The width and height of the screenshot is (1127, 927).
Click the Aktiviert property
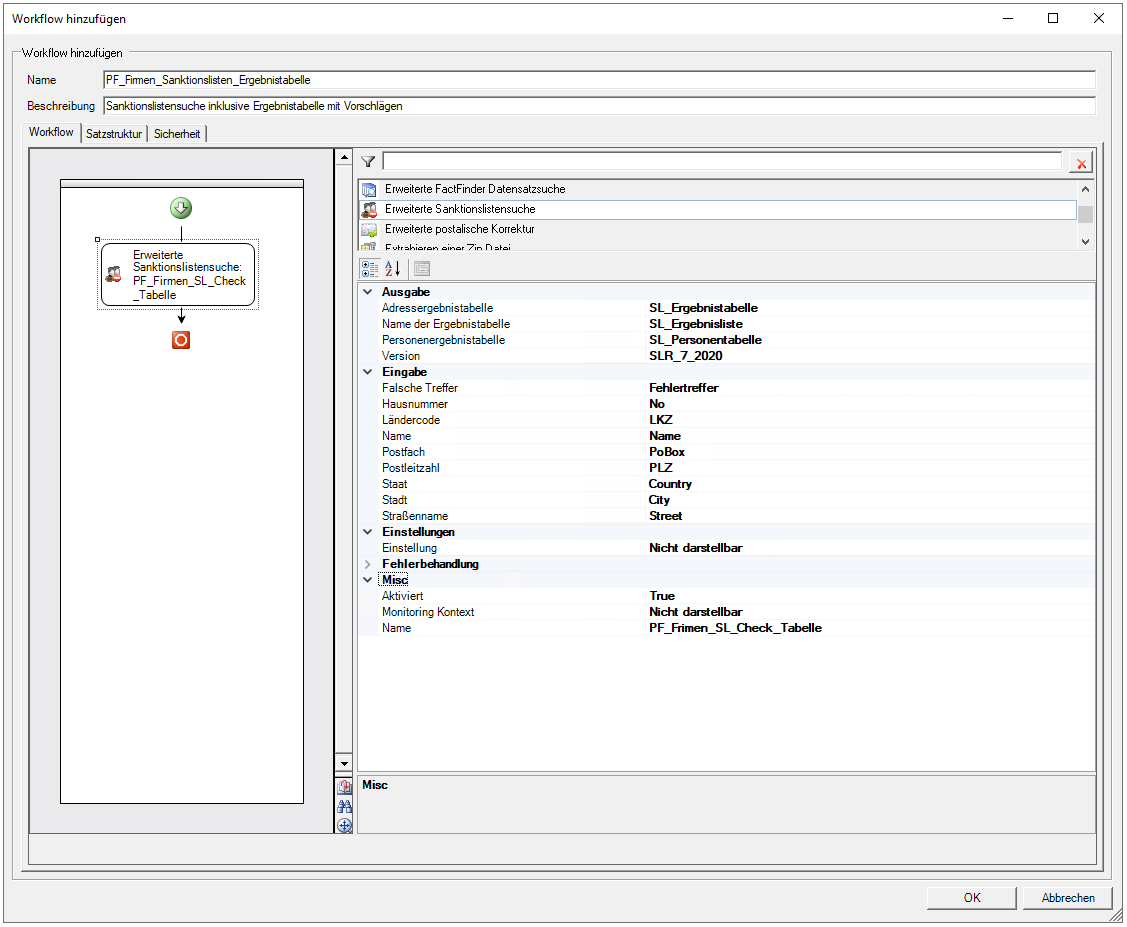pyautogui.click(x=402, y=596)
